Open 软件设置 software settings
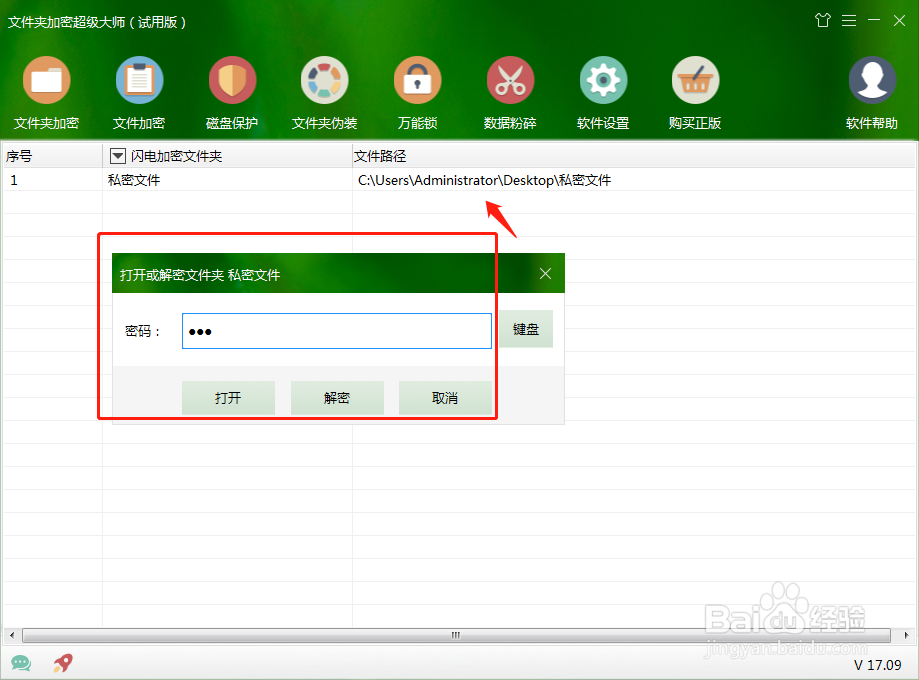 [602, 91]
